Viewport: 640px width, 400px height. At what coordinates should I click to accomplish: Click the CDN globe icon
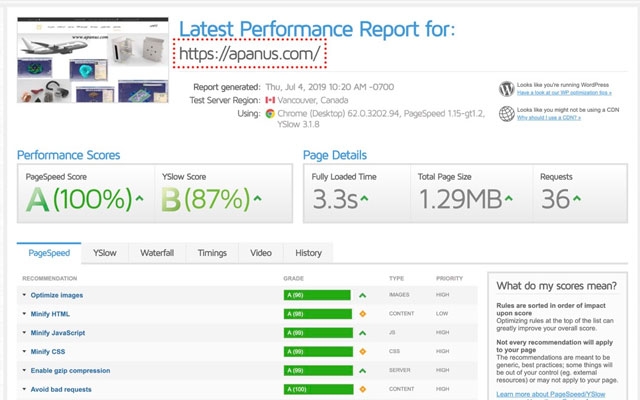click(507, 114)
